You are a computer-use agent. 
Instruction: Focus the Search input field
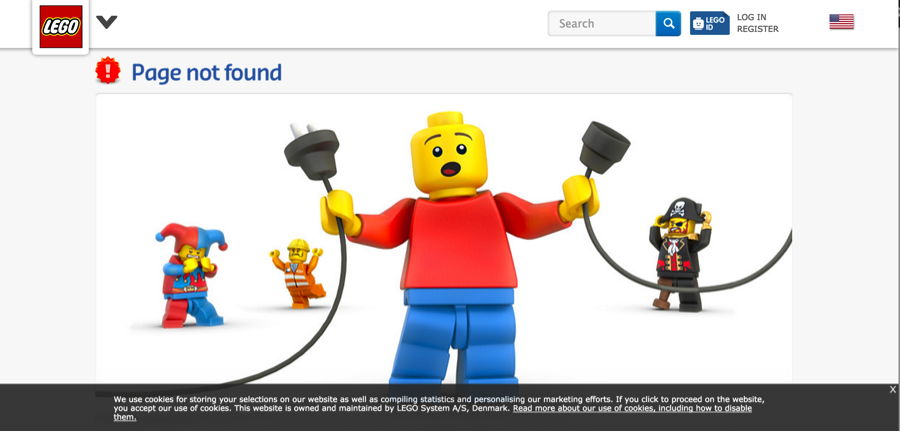tap(602, 24)
